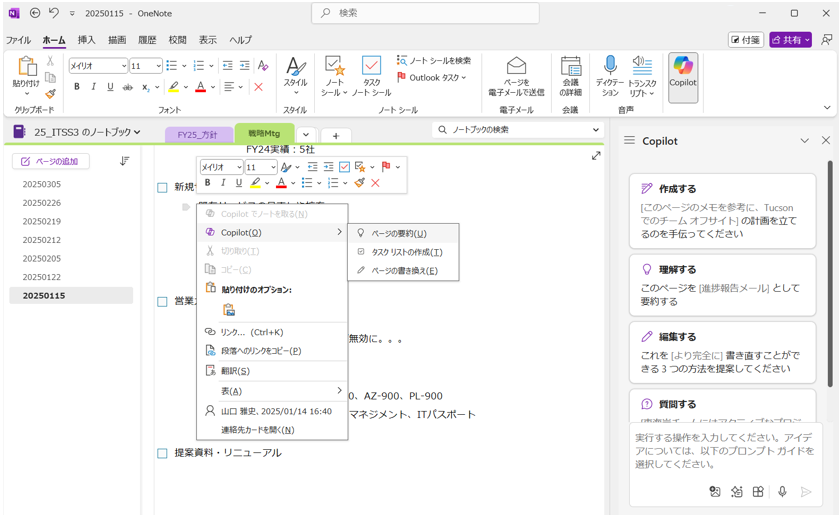Open the Copilot pane hamburger menu

click(629, 140)
